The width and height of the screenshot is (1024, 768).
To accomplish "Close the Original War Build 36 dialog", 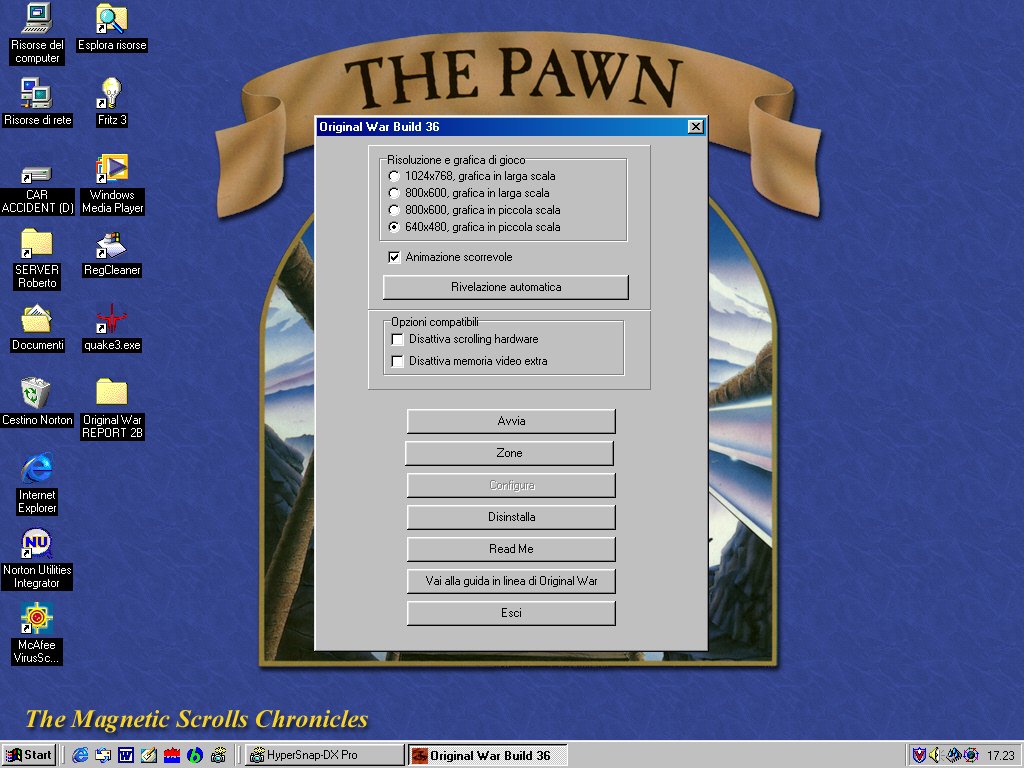I will pos(696,127).
